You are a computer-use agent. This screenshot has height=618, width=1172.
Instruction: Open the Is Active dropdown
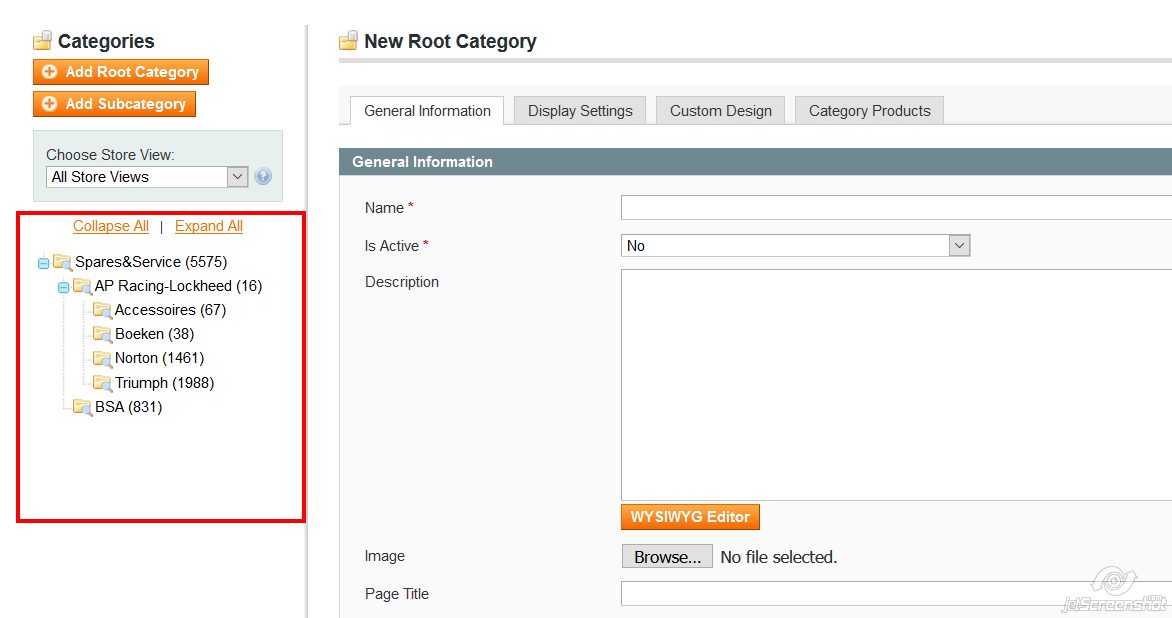click(x=795, y=245)
